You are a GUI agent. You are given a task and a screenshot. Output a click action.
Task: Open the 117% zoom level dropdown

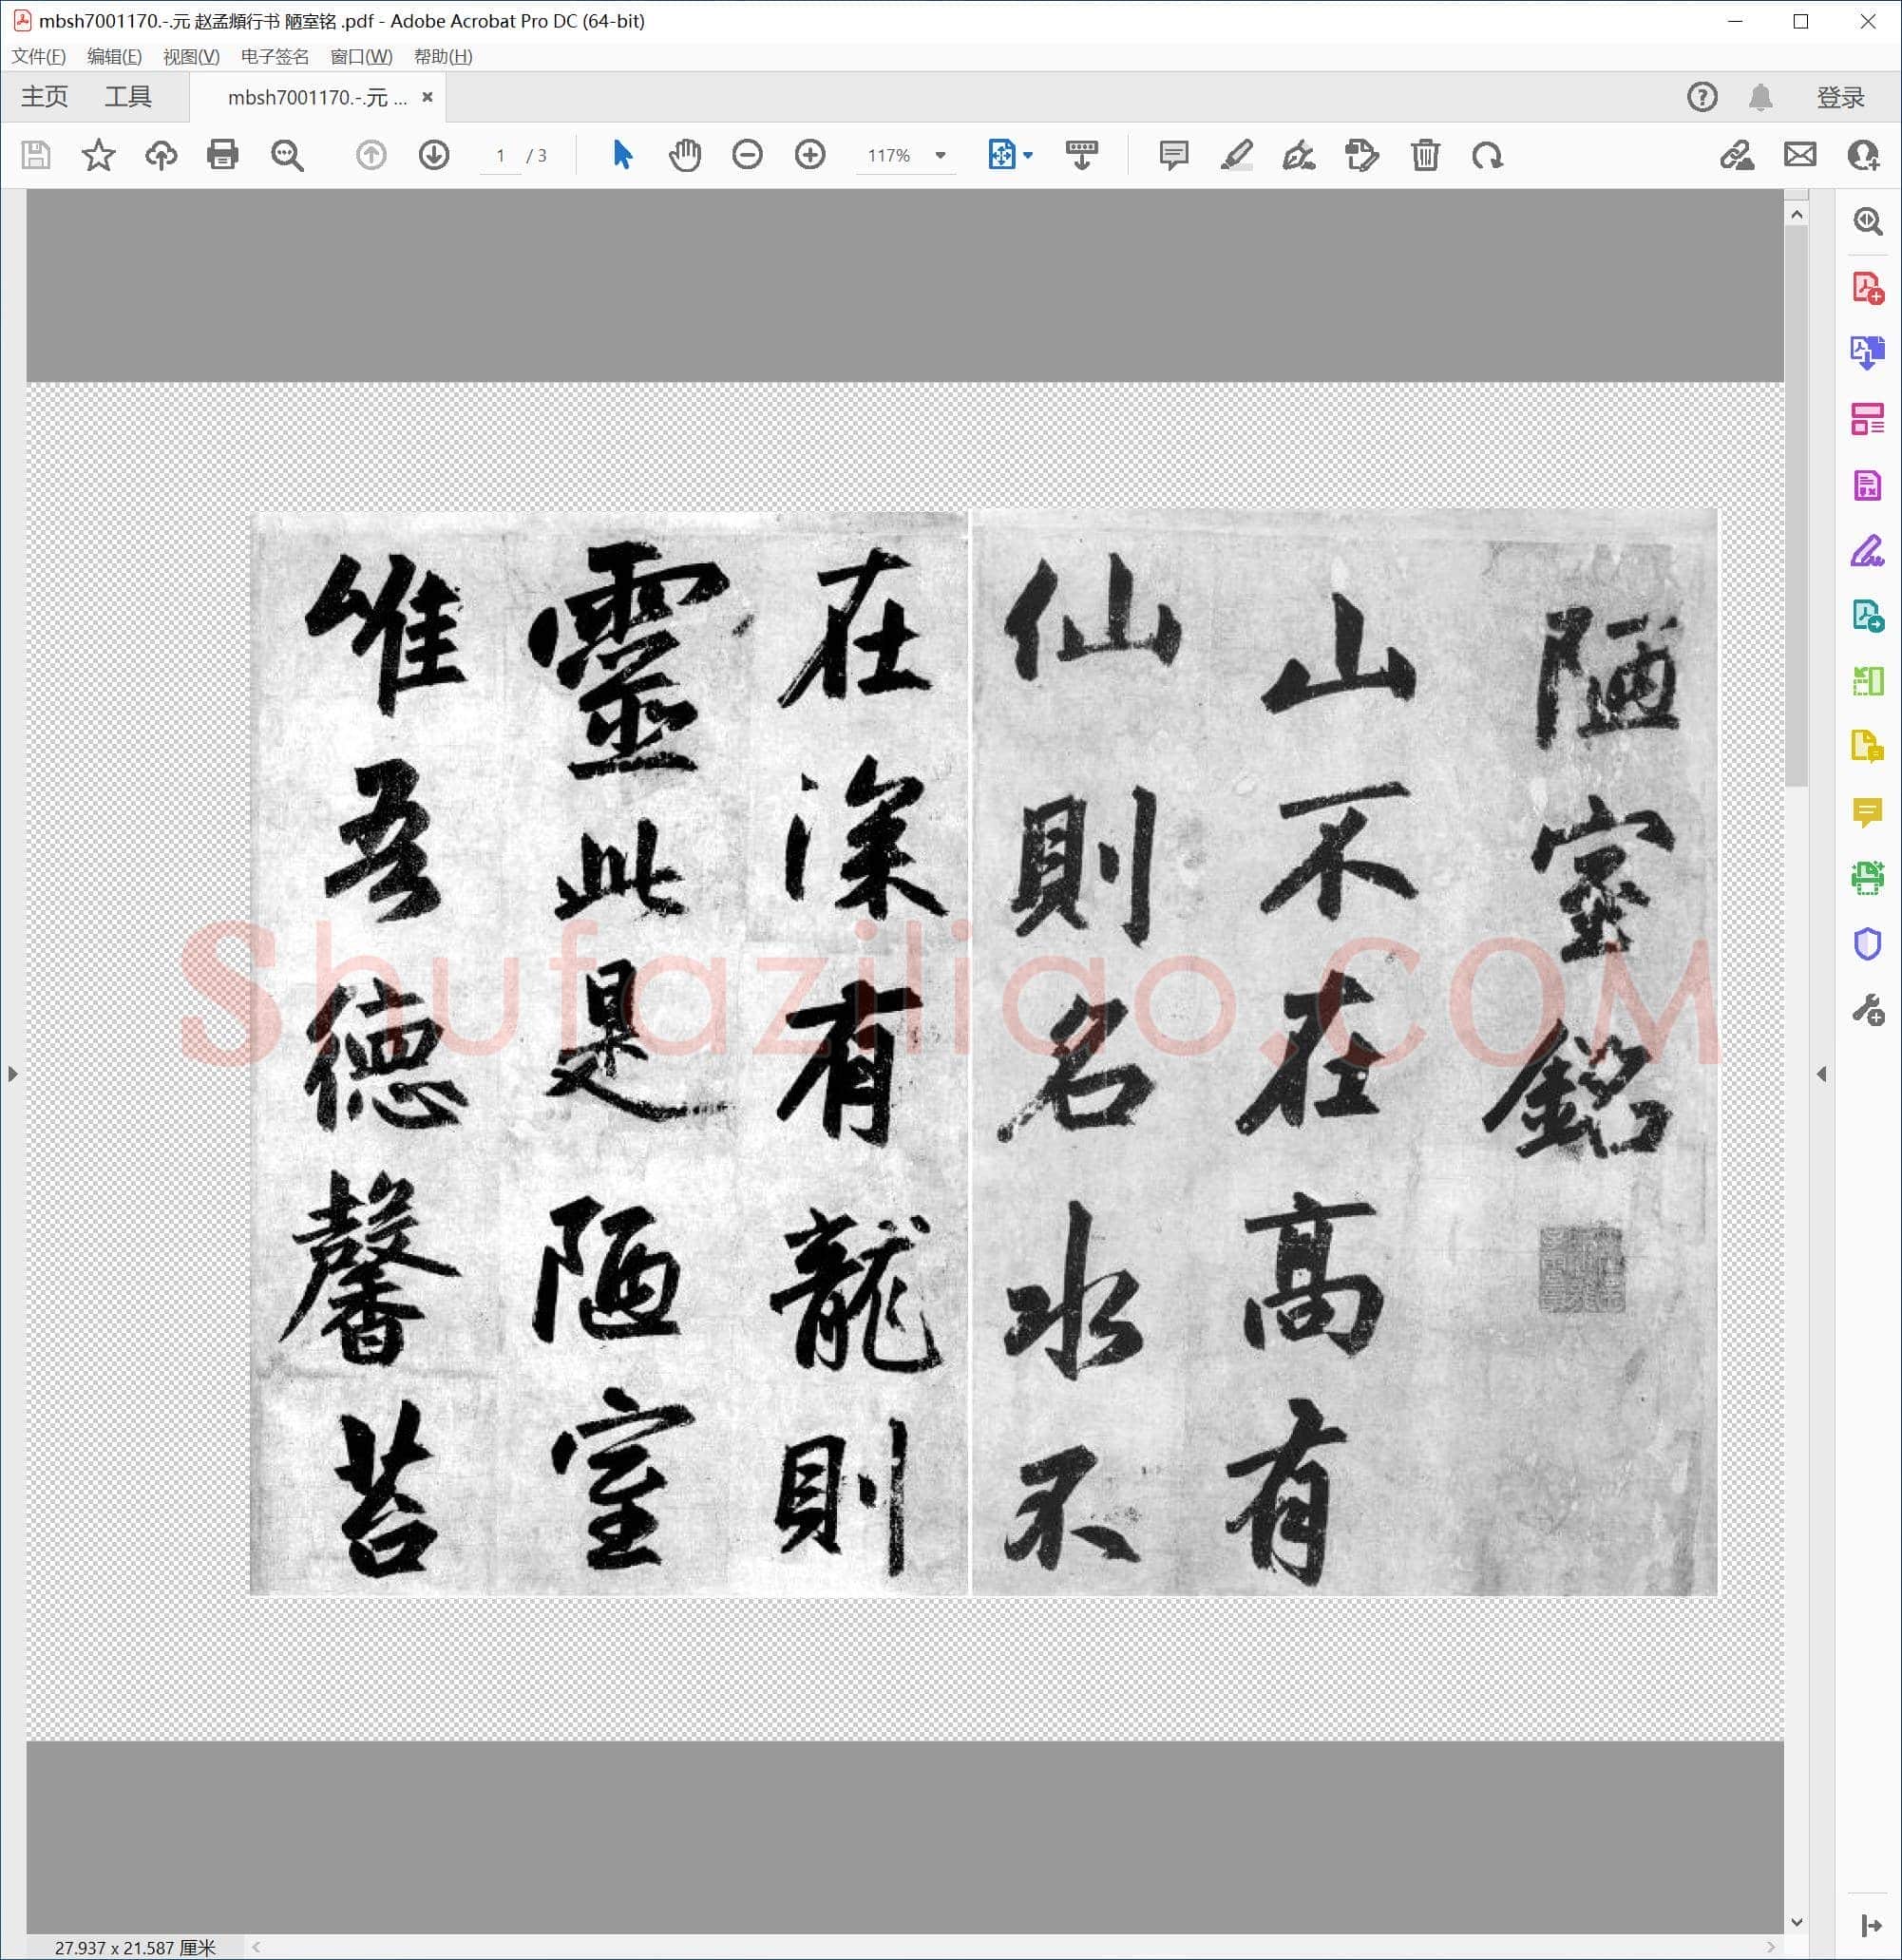tap(906, 156)
